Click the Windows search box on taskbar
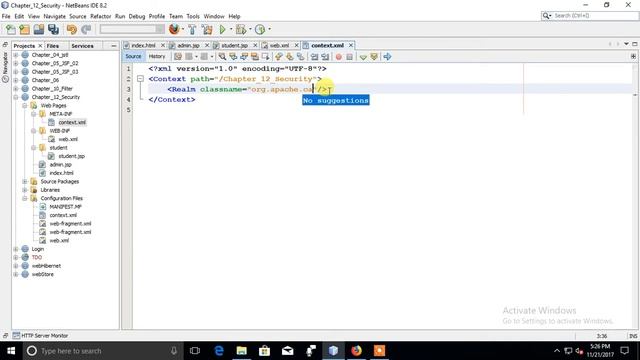 point(102,351)
